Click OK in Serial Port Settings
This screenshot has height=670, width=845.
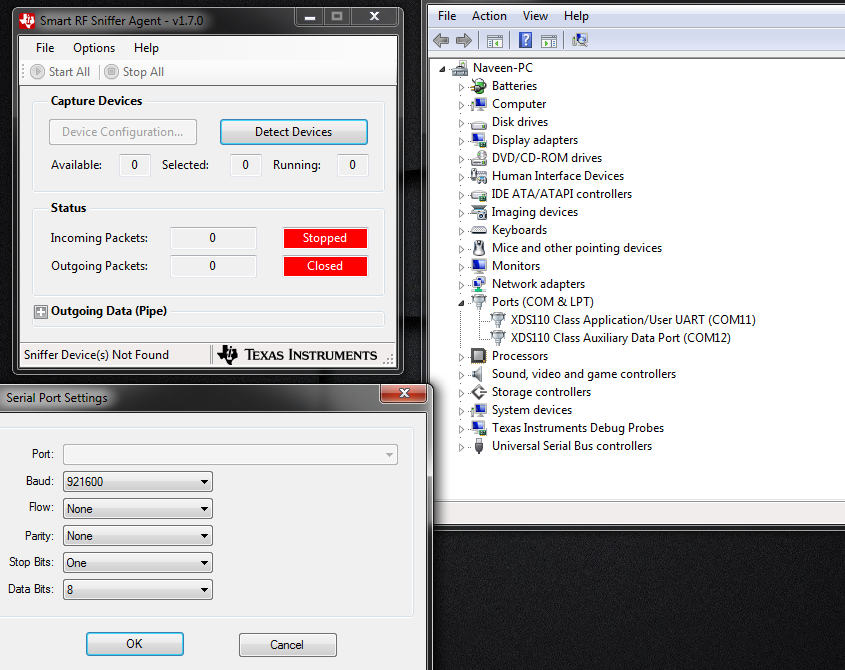click(135, 644)
